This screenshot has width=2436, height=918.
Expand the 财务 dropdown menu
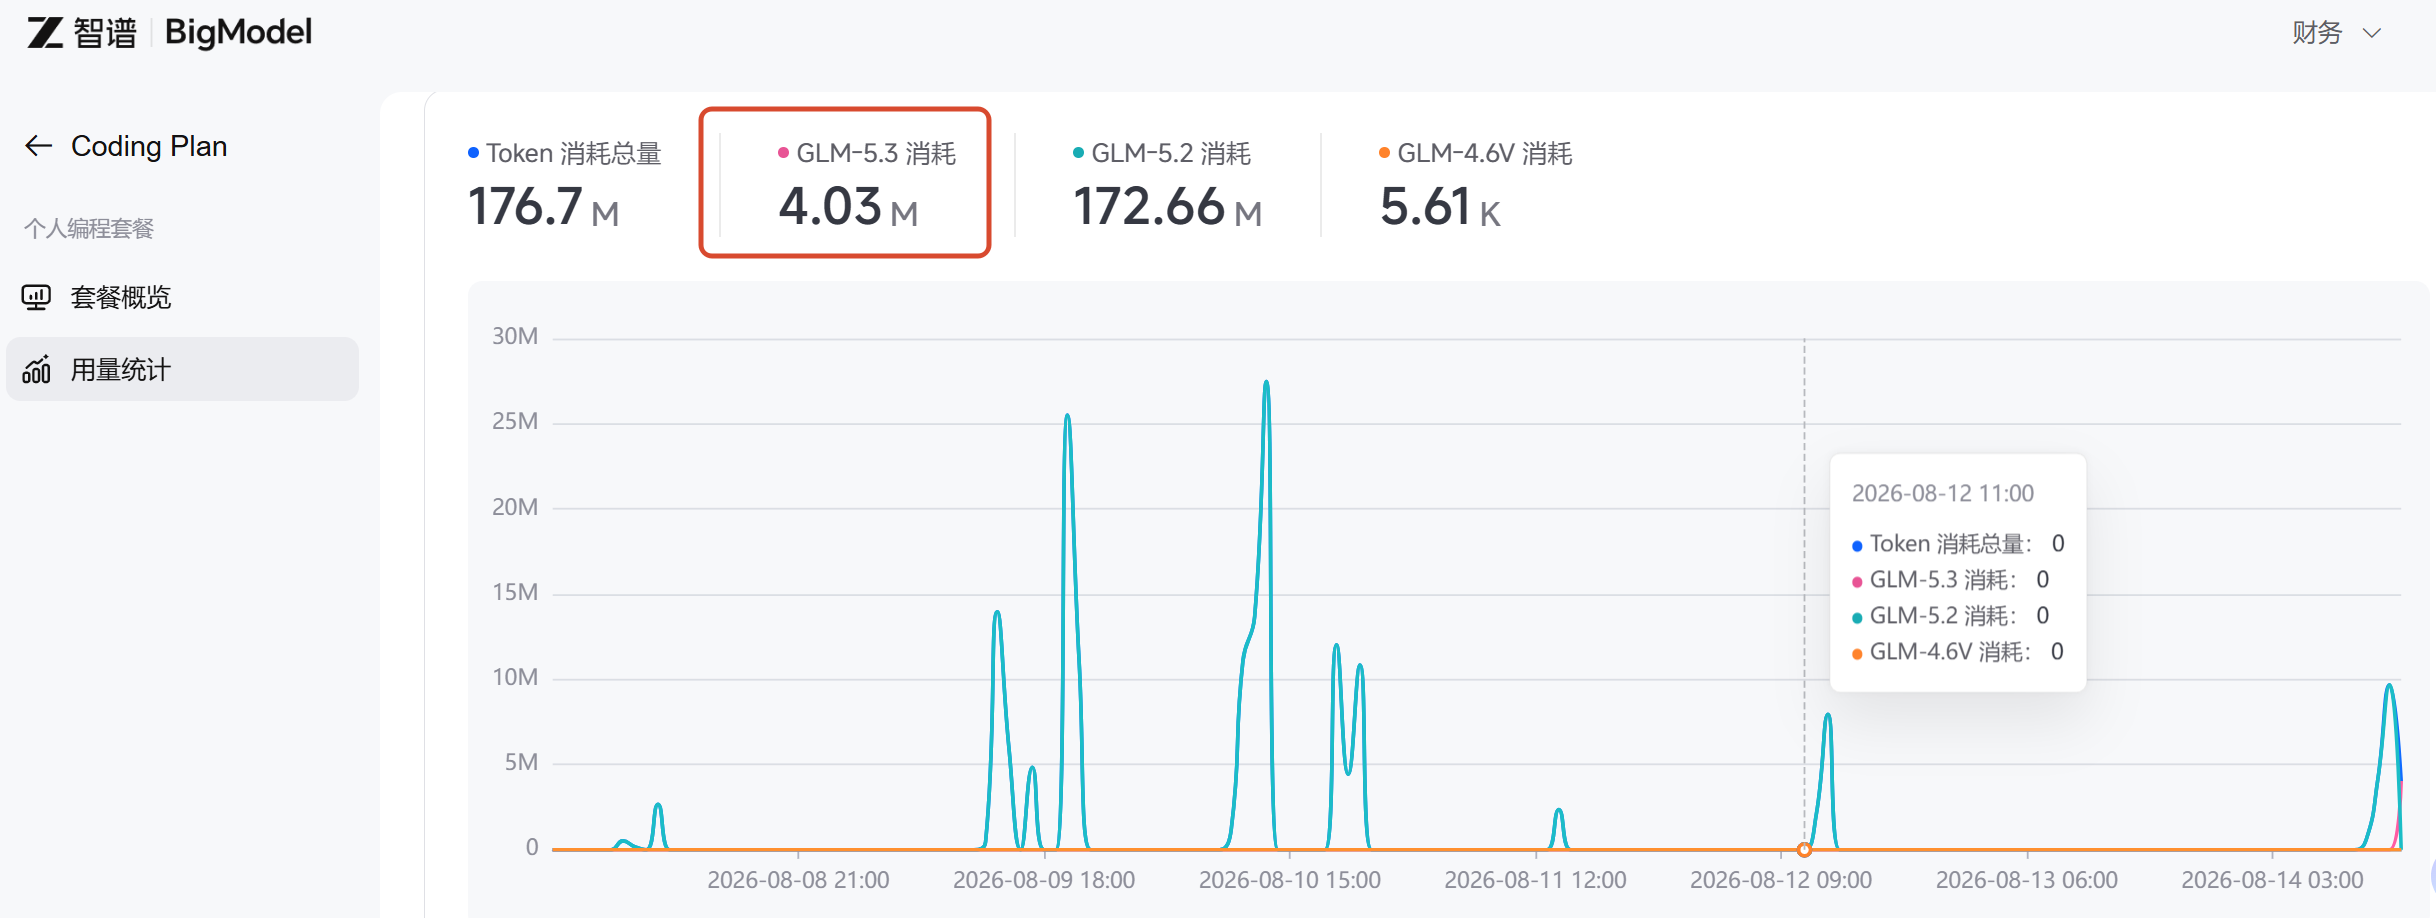pyautogui.click(x=2336, y=33)
